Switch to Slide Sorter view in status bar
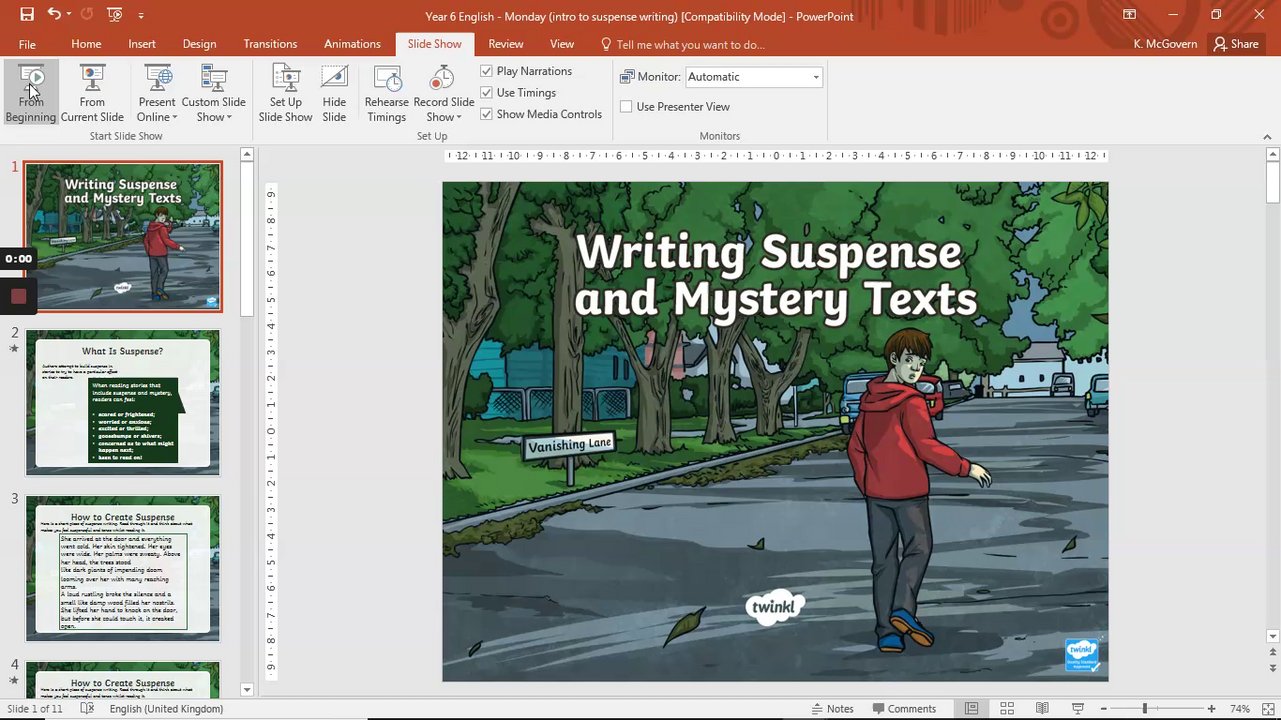This screenshot has height=720, width=1281. [x=1007, y=709]
